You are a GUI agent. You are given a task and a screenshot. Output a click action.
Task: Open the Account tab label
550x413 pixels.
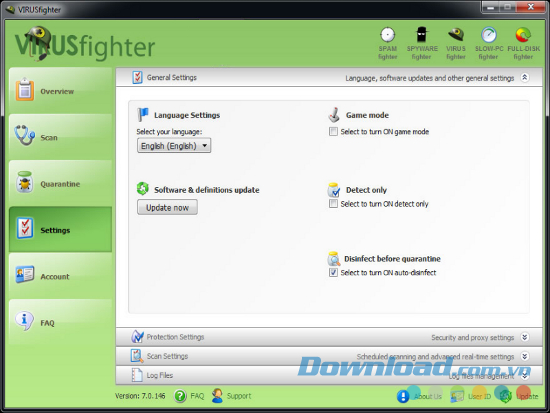coord(55,277)
